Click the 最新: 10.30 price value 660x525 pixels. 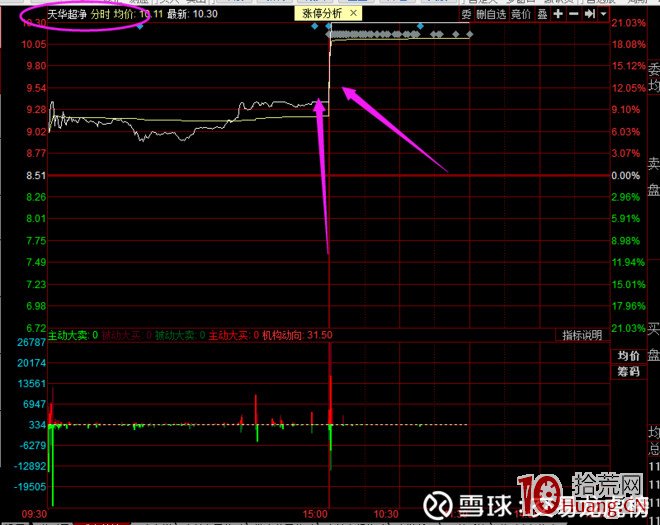tap(192, 14)
